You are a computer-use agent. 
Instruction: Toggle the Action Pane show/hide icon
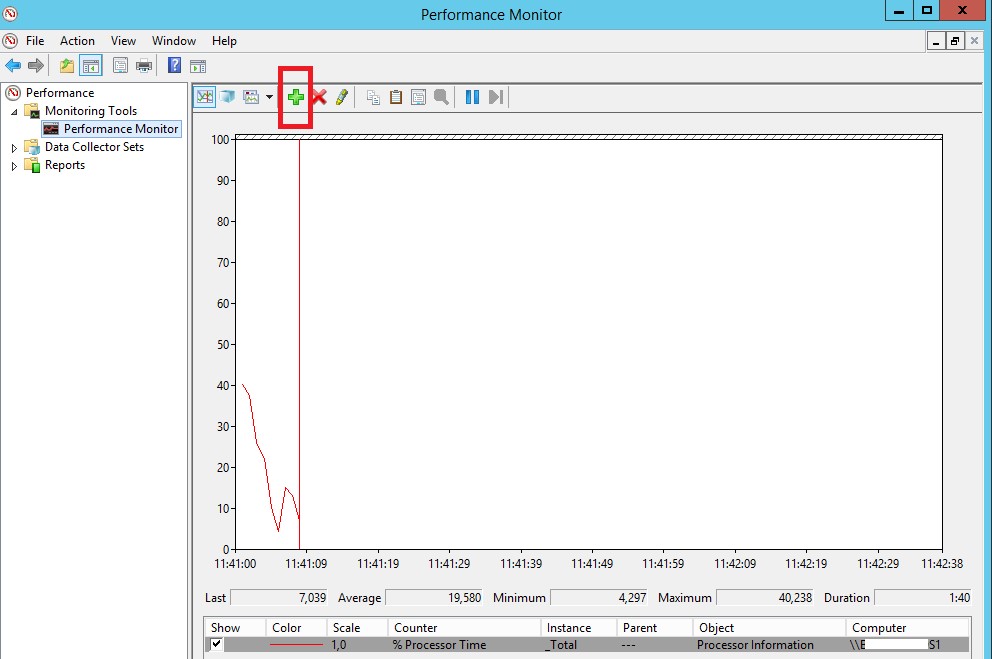tap(198, 66)
